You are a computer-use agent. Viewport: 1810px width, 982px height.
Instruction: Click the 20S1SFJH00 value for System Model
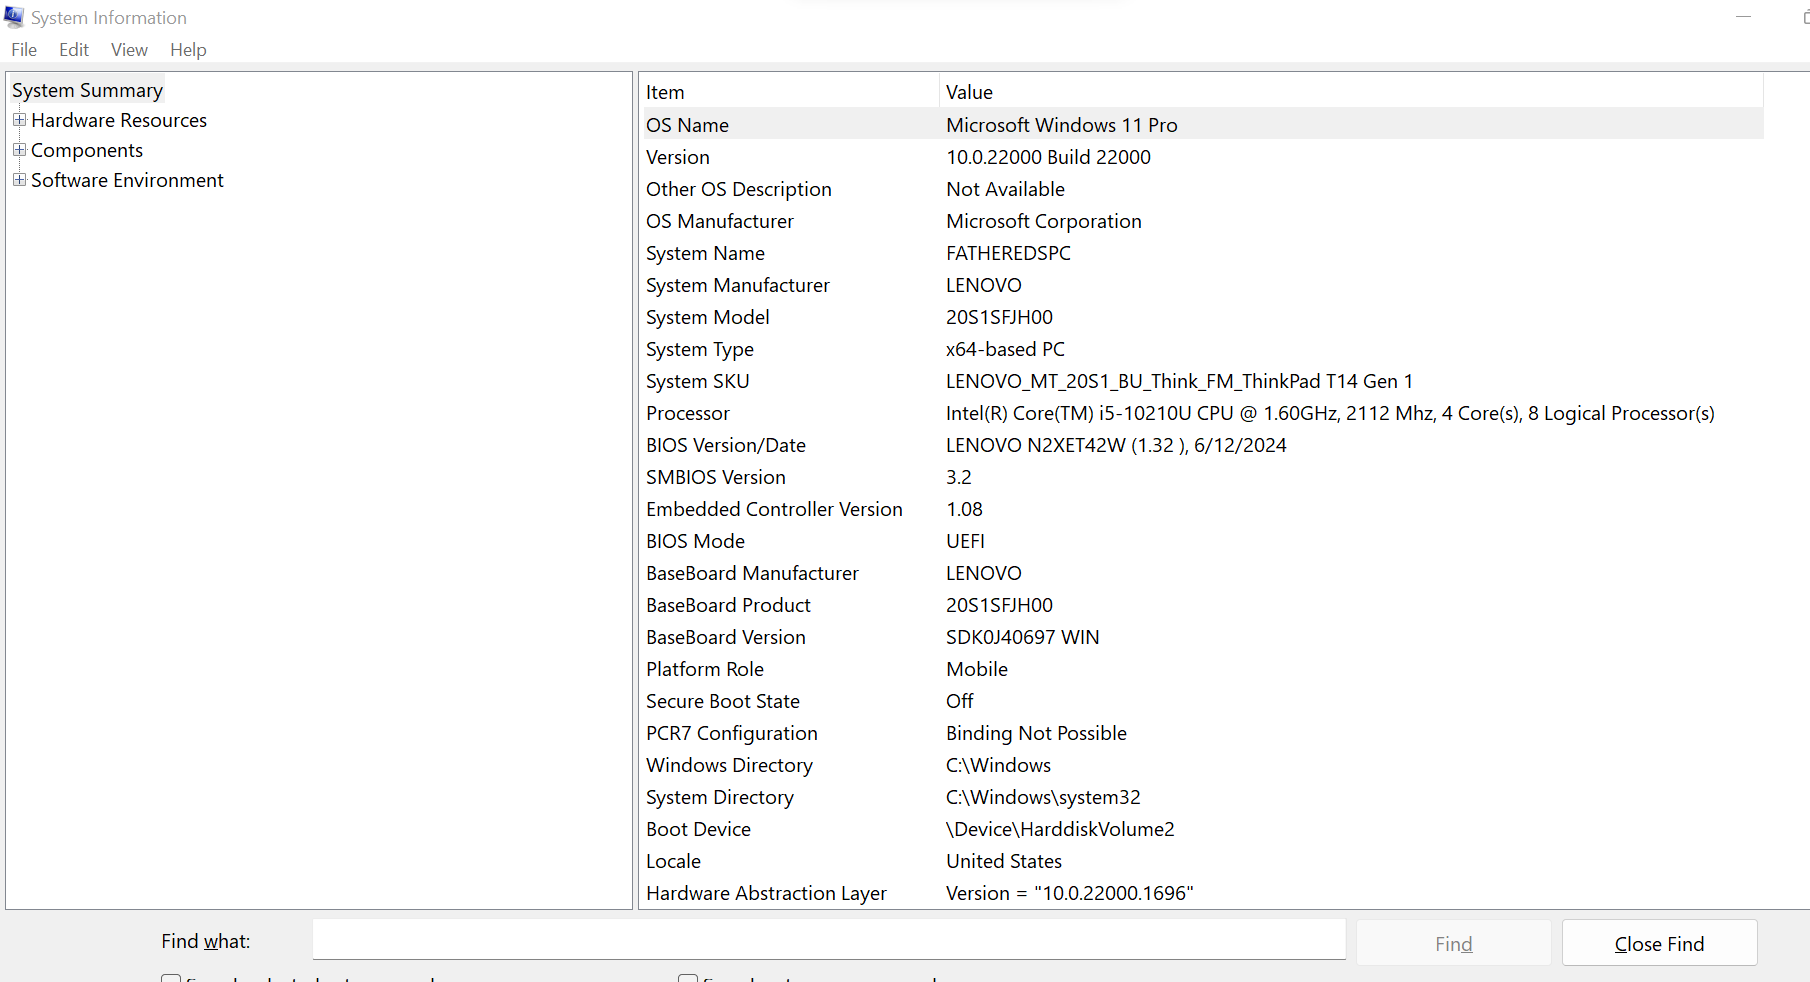pyautogui.click(x=999, y=317)
